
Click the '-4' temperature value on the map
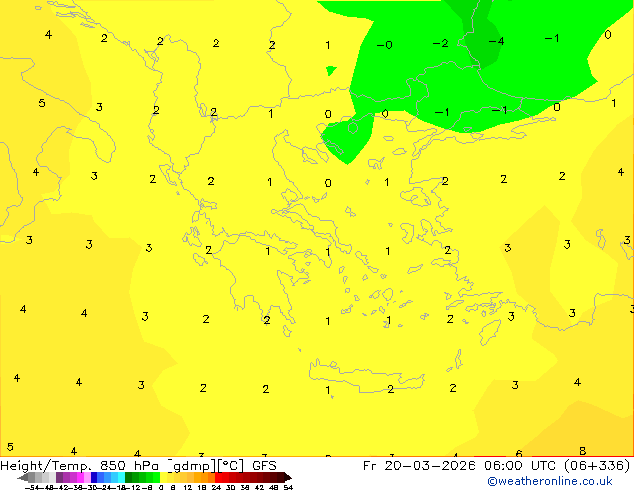(x=497, y=41)
